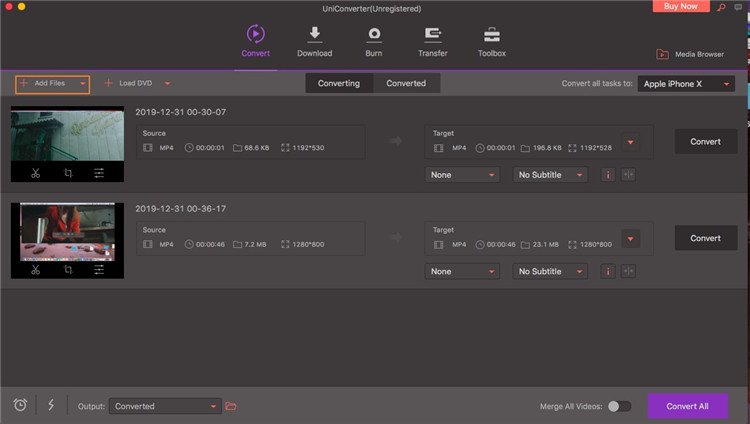Click the scissors trim icon under first video

point(35,173)
